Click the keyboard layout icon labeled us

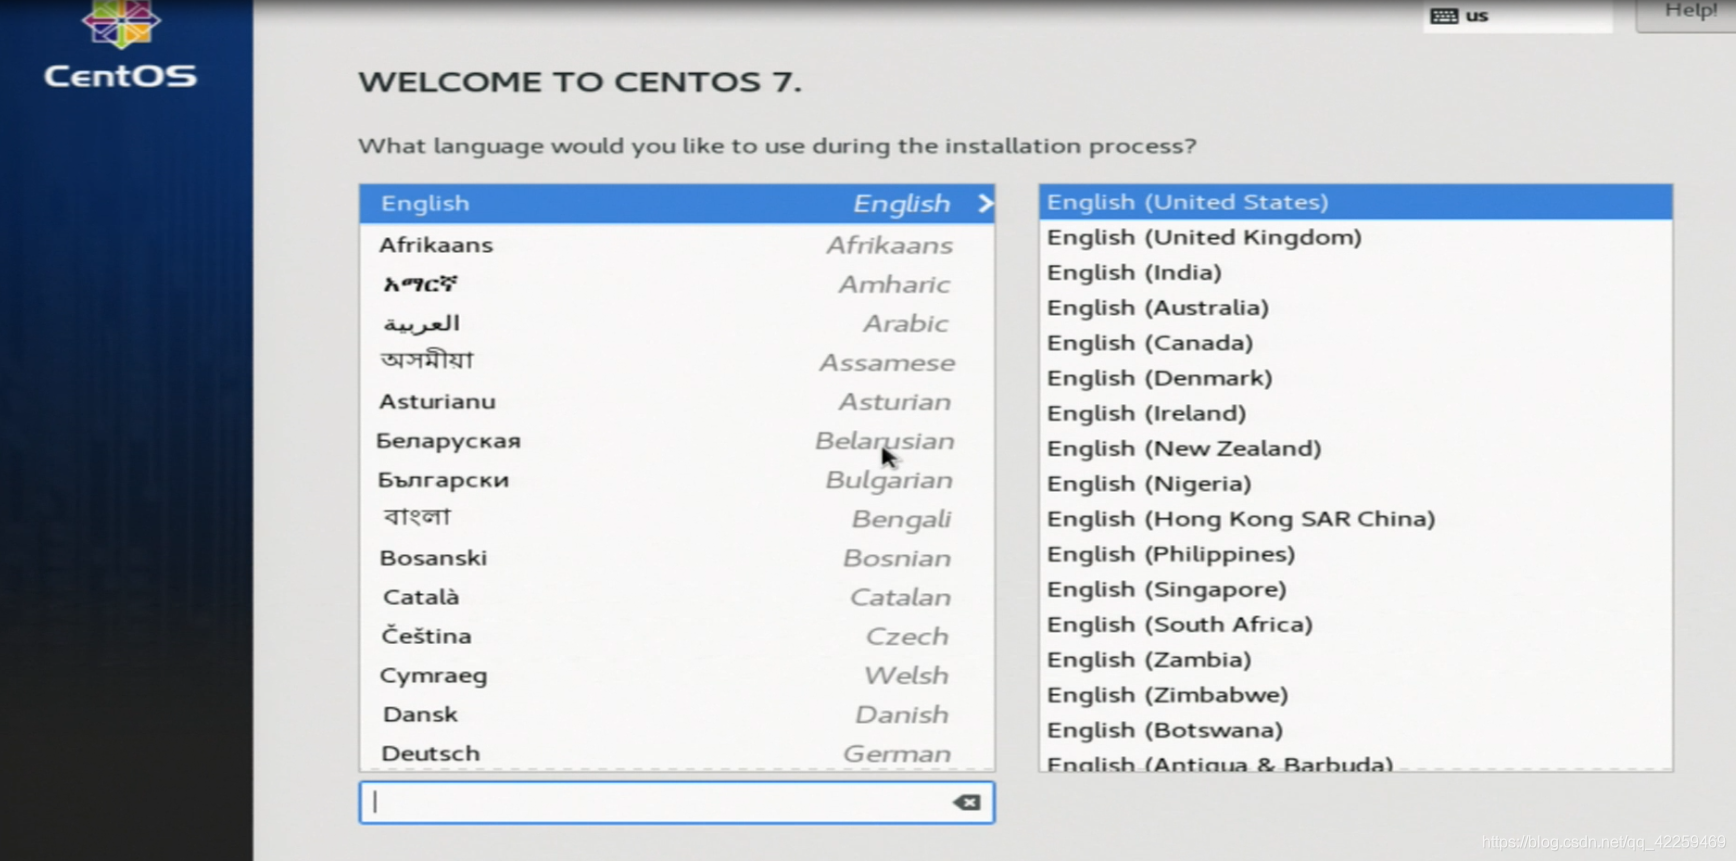(1444, 16)
